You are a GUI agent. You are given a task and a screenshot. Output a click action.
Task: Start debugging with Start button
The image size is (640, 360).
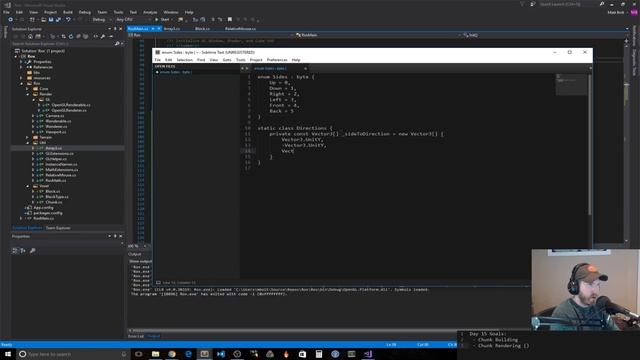(162, 20)
